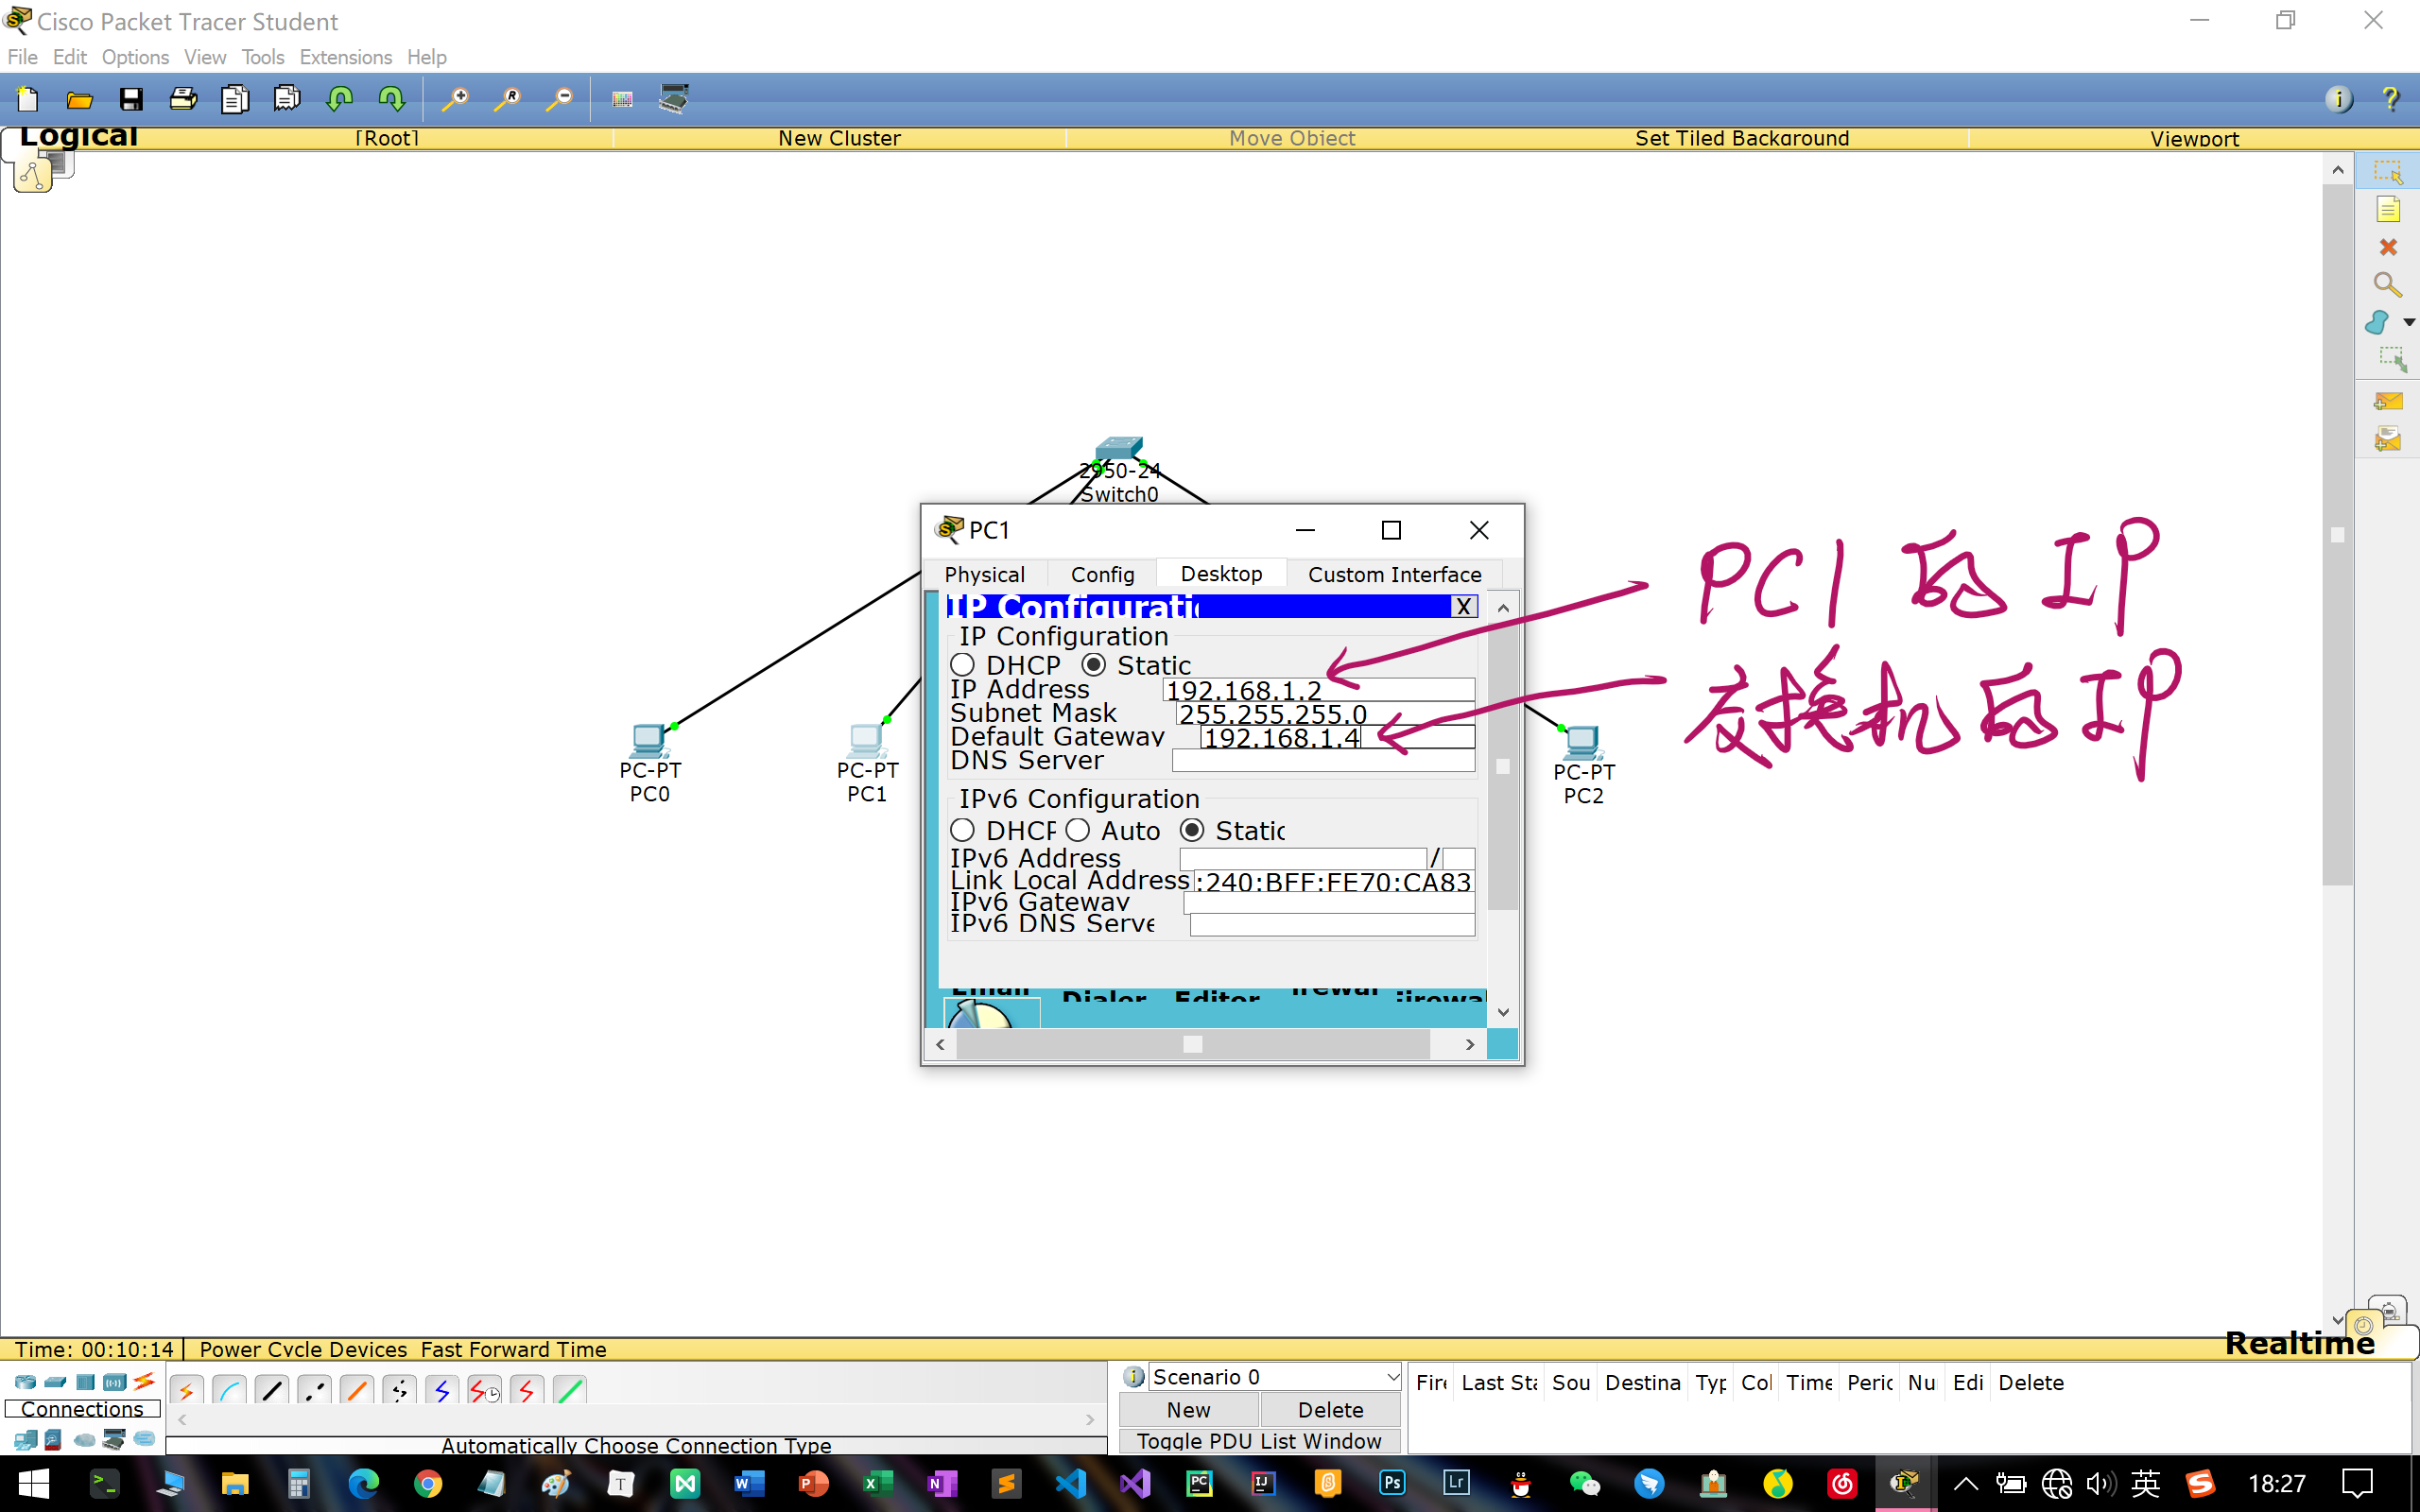Open the Custom Devices Dialog icon
Image resolution: width=2420 pixels, height=1512 pixels.
coord(674,99)
